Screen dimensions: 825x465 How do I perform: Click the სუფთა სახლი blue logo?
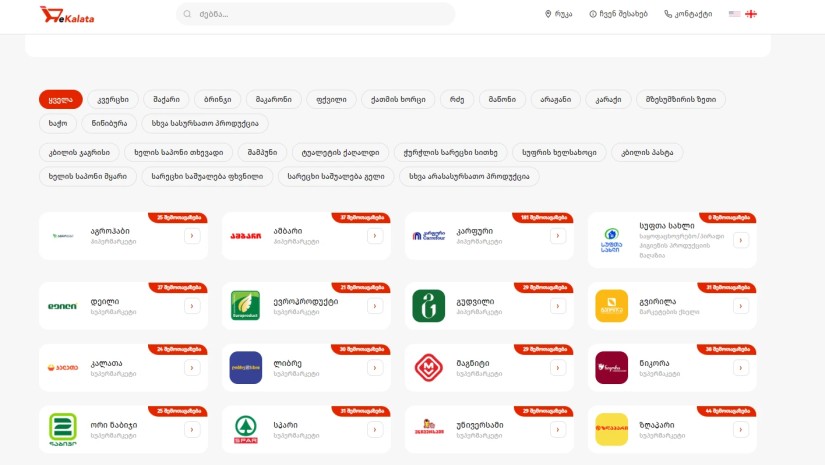tap(611, 240)
